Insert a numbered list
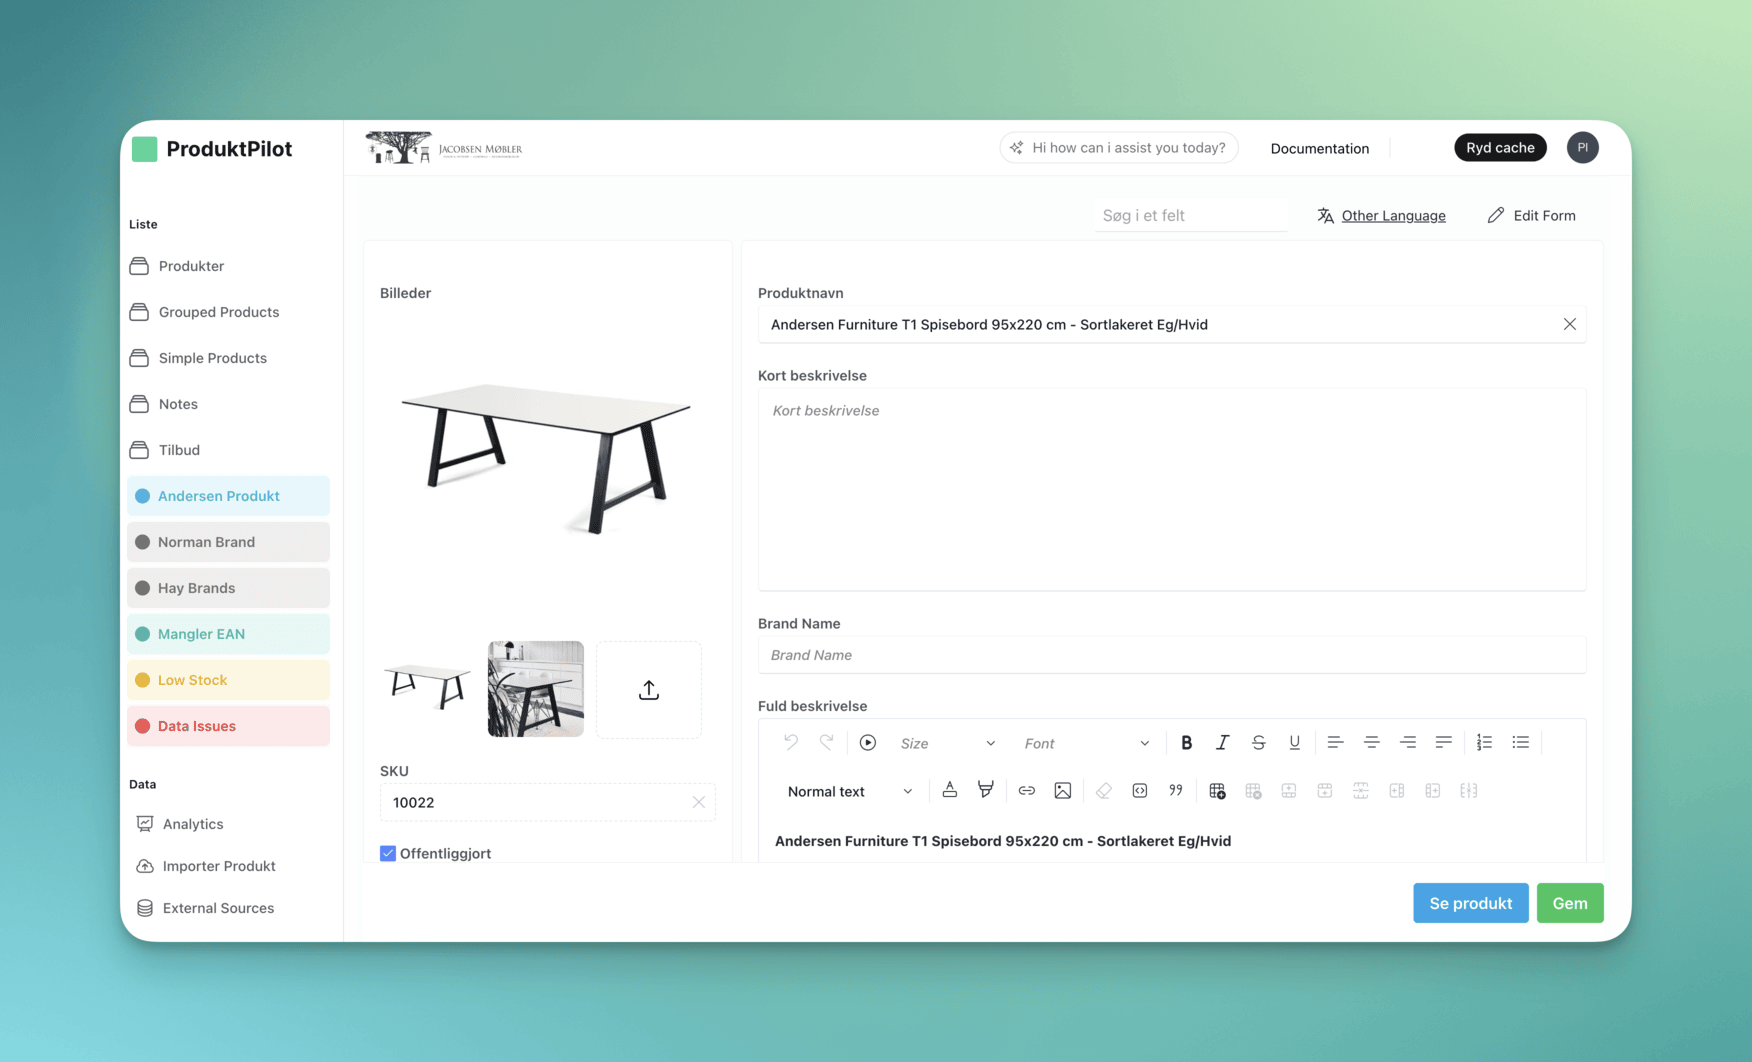The image size is (1752, 1062). tap(1484, 742)
